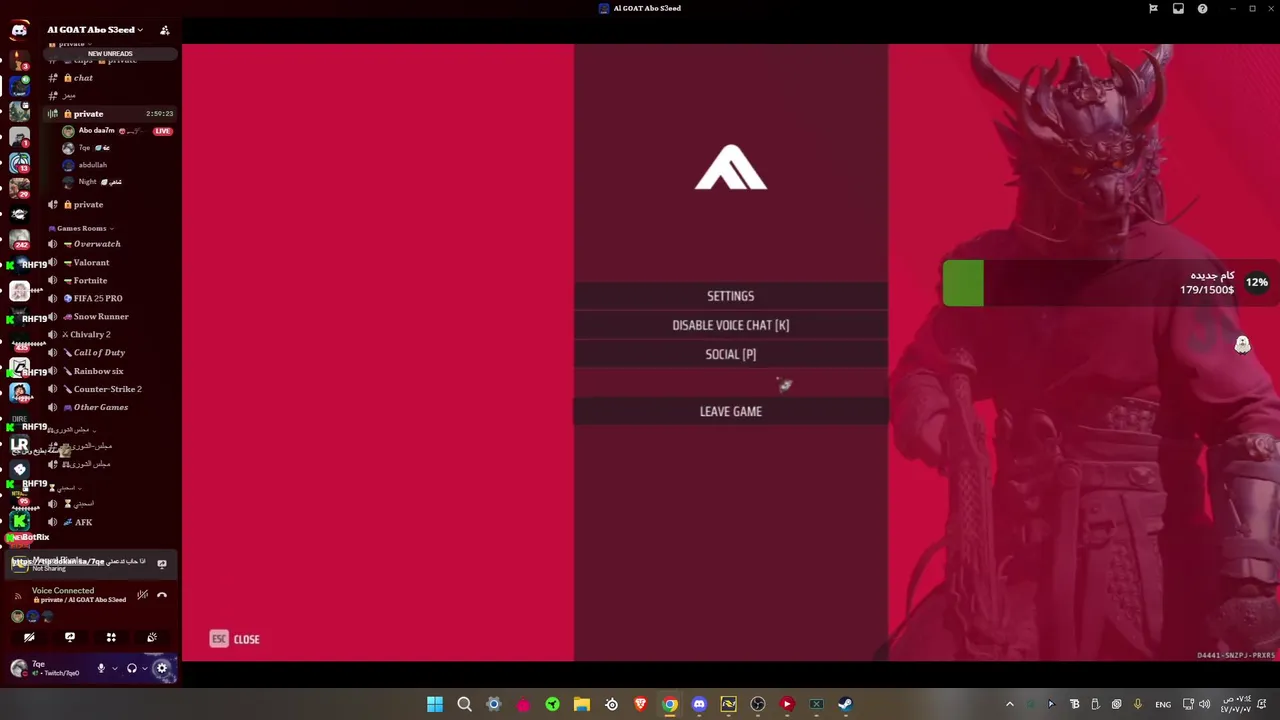The image size is (1280, 720).
Task: Mute the microphone in user panel
Action: 101,668
